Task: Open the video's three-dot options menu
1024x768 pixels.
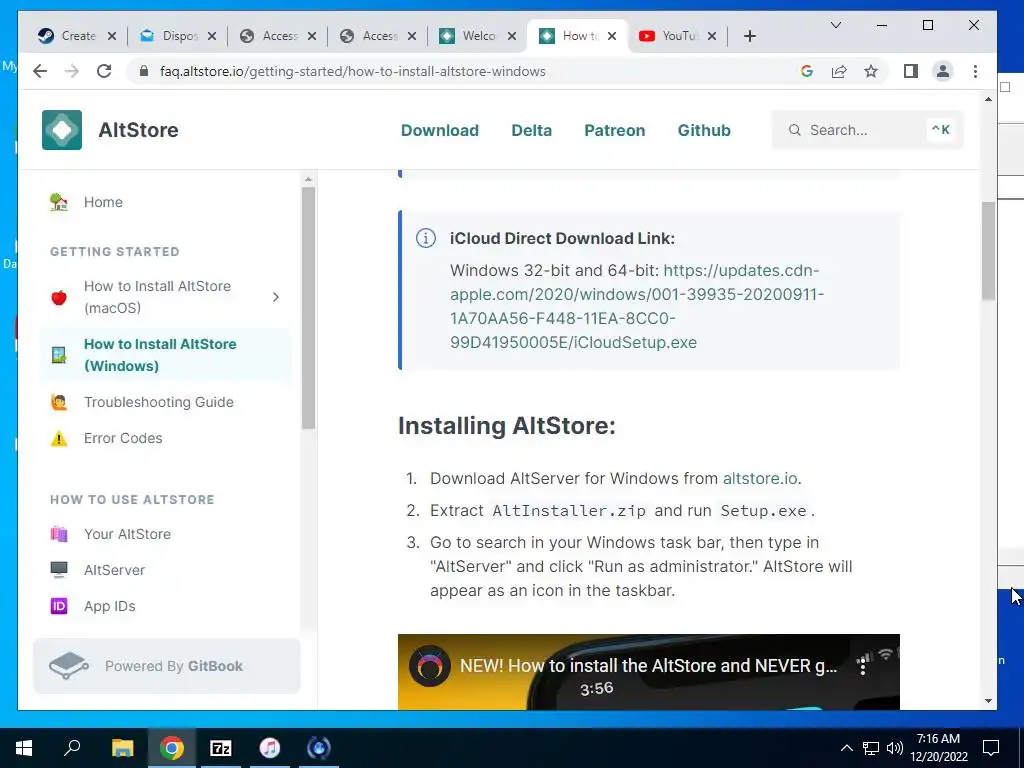Action: pos(863,665)
